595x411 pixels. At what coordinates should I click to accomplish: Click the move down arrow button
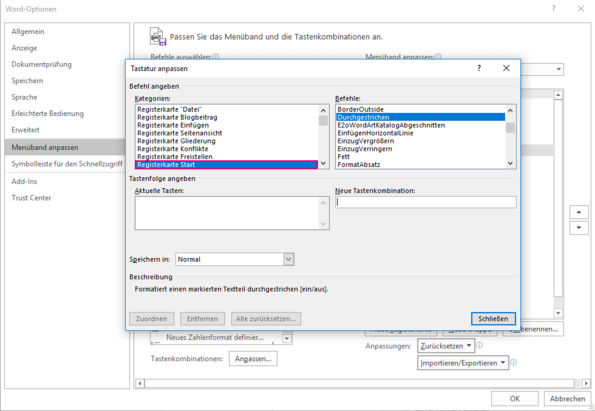coord(579,228)
